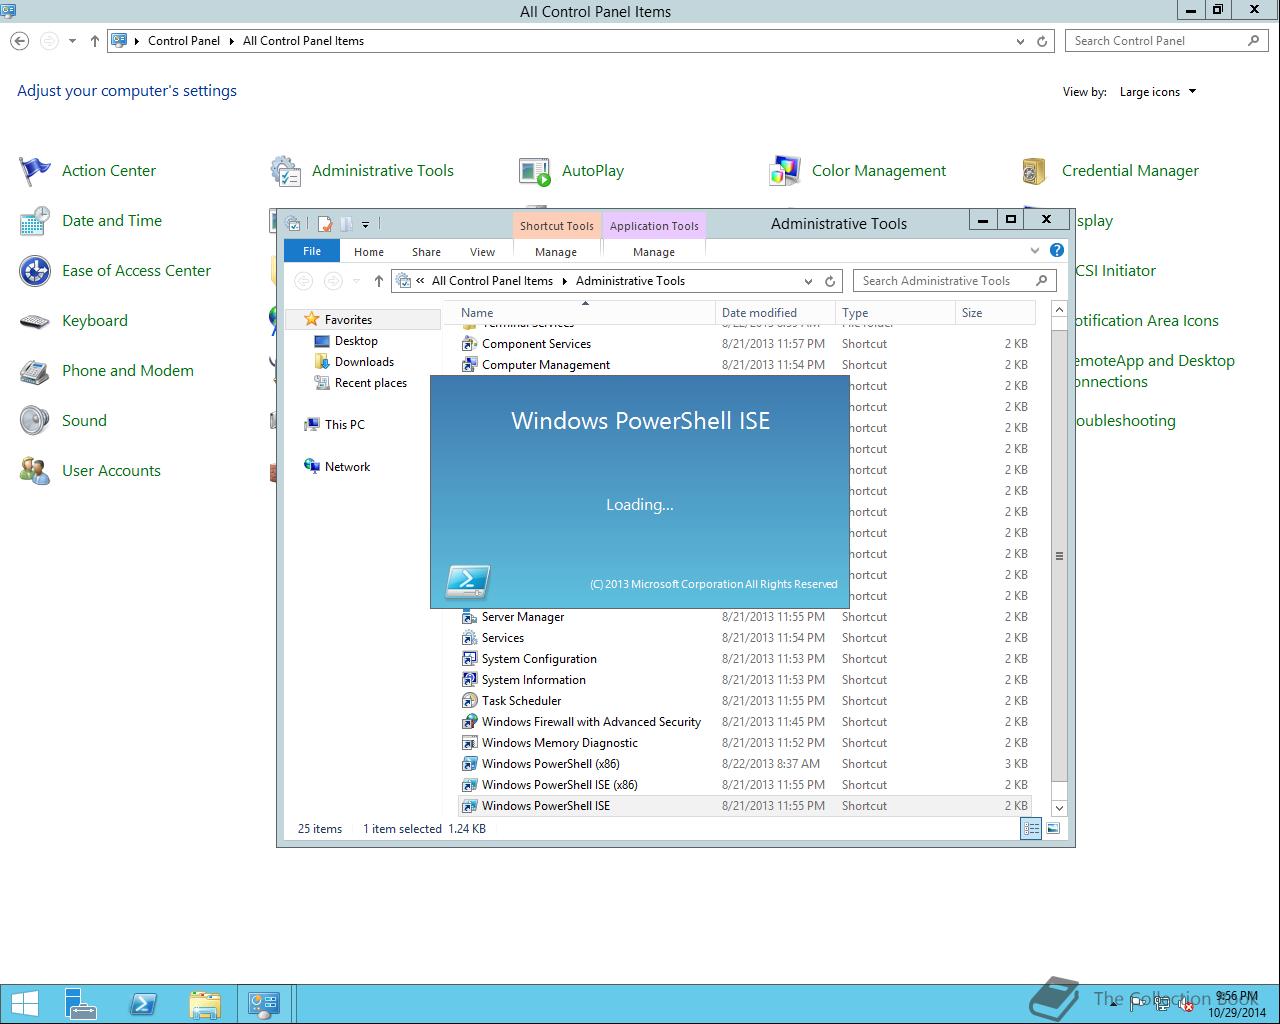Open the Sound speaker icon
Screen dimensions: 1280x1024
click(x=35, y=421)
